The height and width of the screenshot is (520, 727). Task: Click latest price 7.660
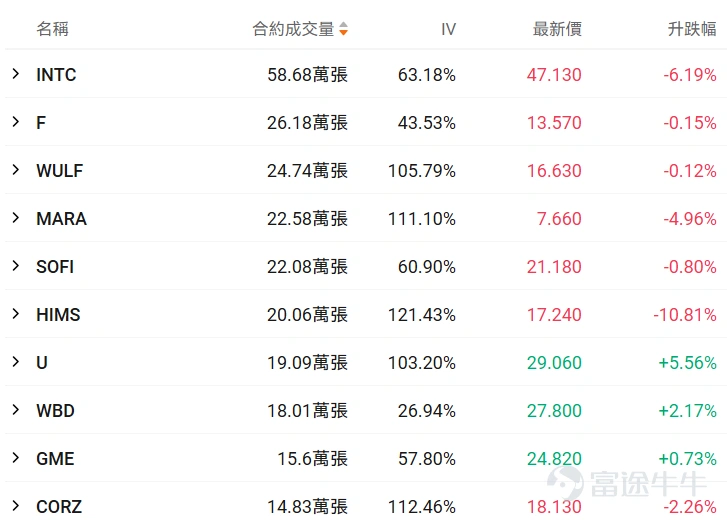tap(559, 219)
